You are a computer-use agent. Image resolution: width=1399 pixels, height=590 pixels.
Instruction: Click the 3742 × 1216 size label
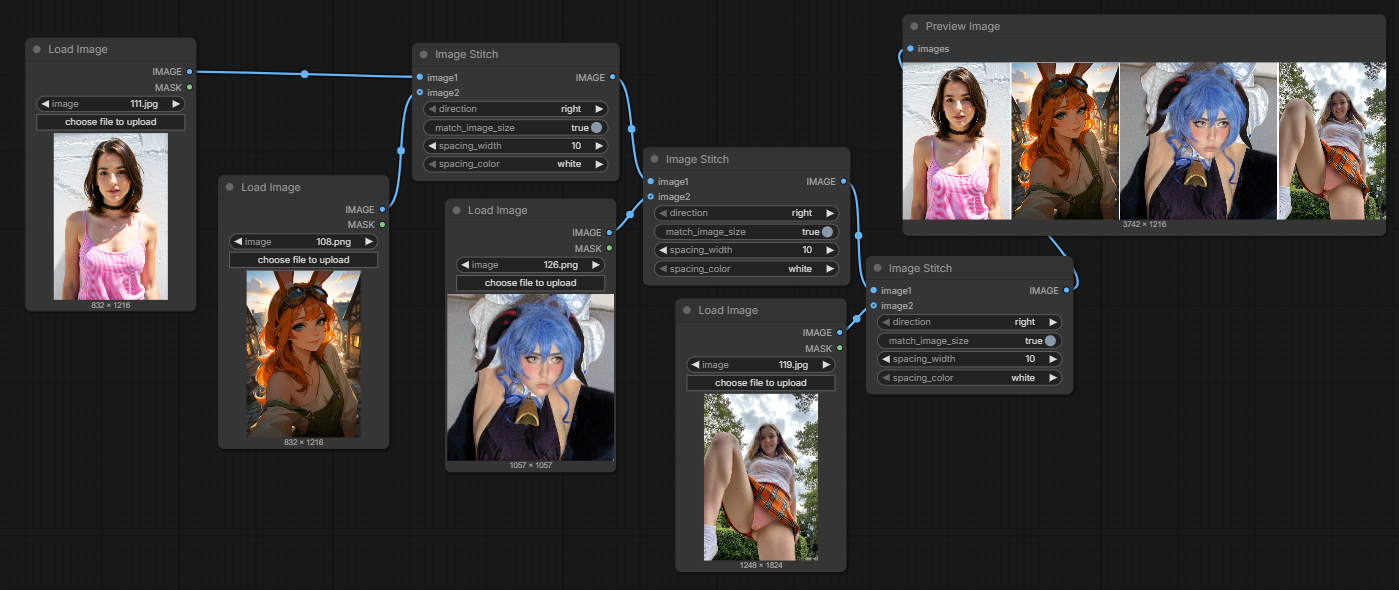tap(1144, 225)
